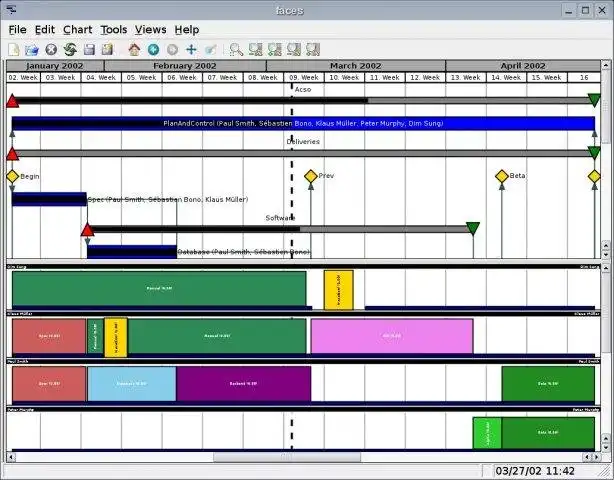
Task: Click the zoom icon just right of magnifying glass
Action: point(256,50)
